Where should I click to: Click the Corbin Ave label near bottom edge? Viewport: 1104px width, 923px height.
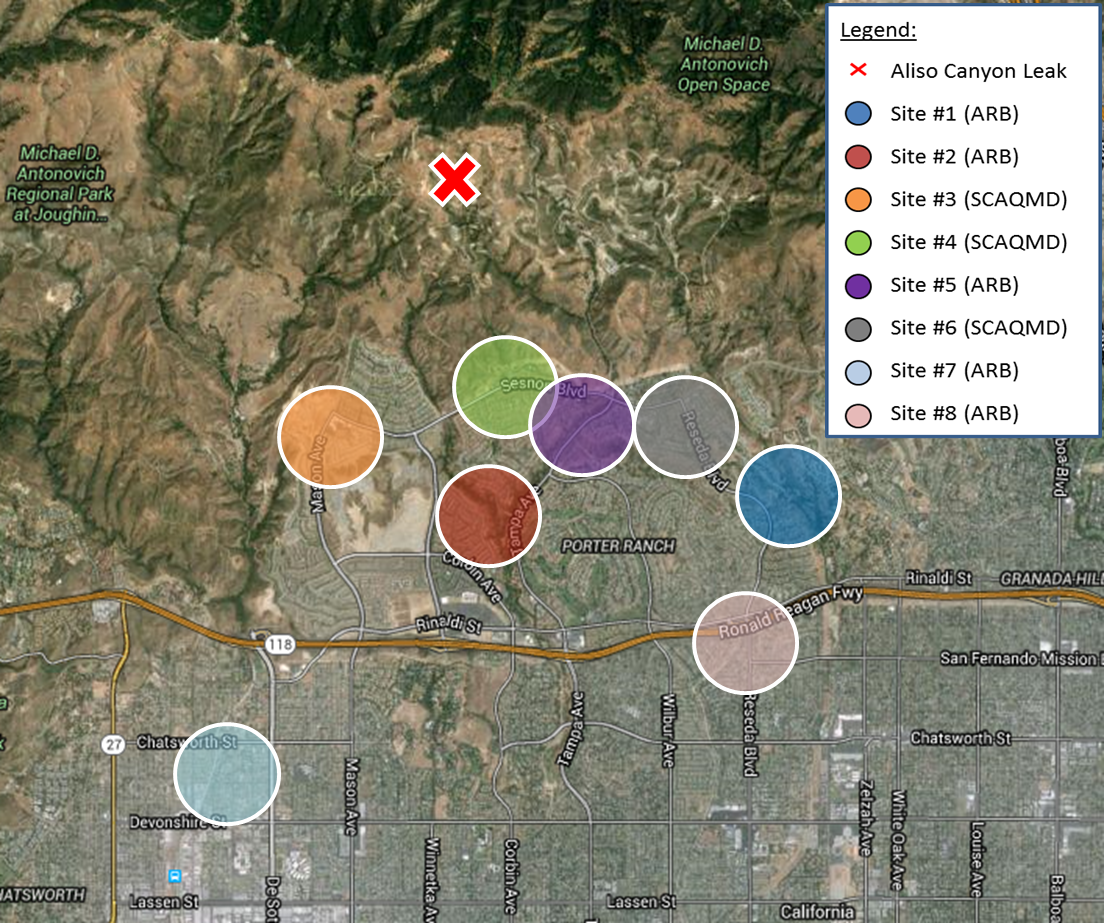pos(510,877)
